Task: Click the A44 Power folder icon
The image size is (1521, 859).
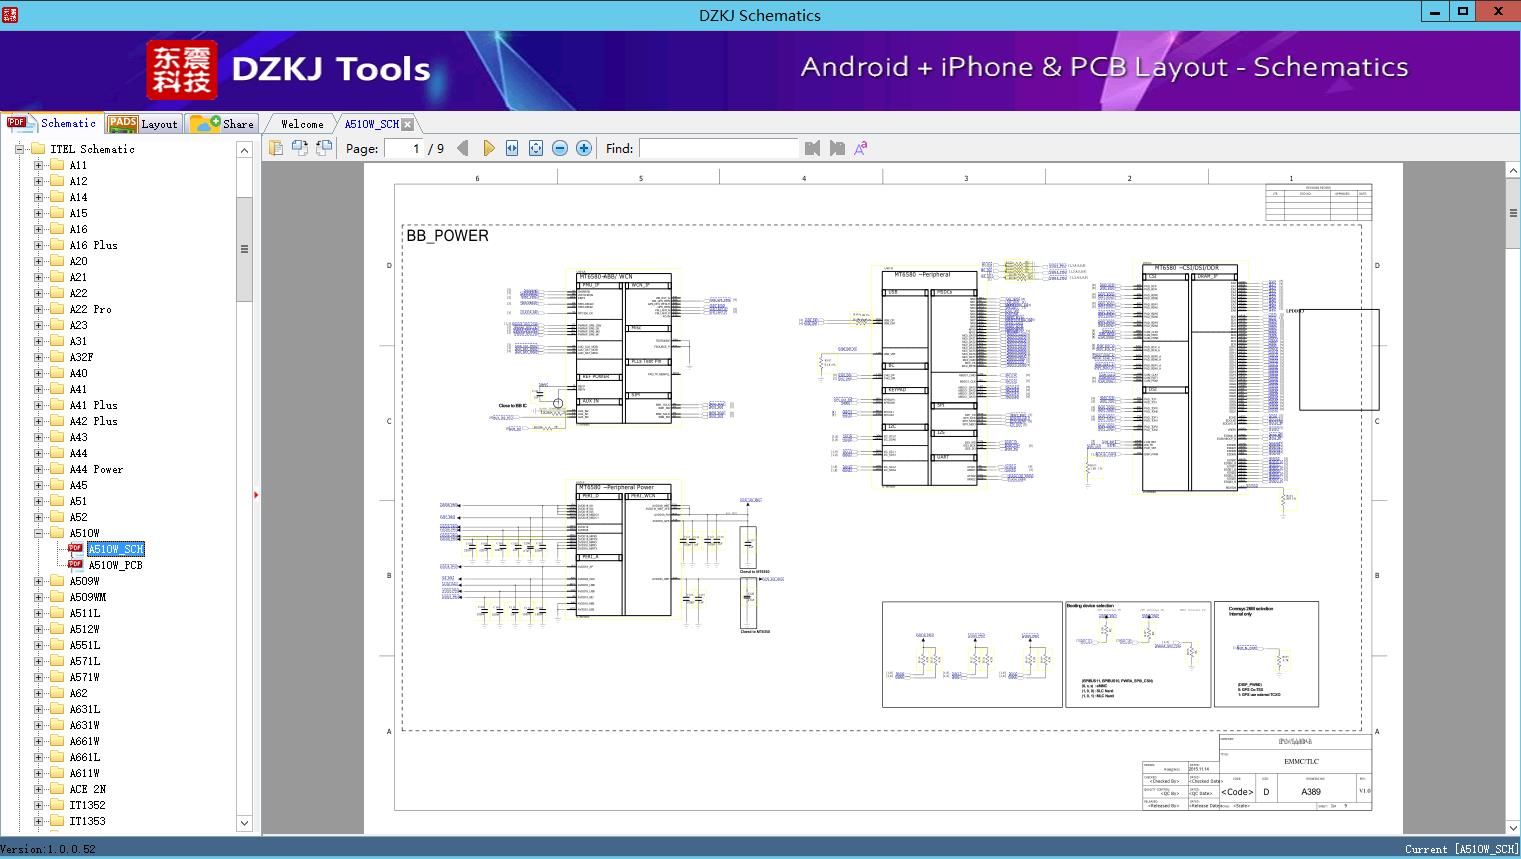Action: click(x=57, y=469)
